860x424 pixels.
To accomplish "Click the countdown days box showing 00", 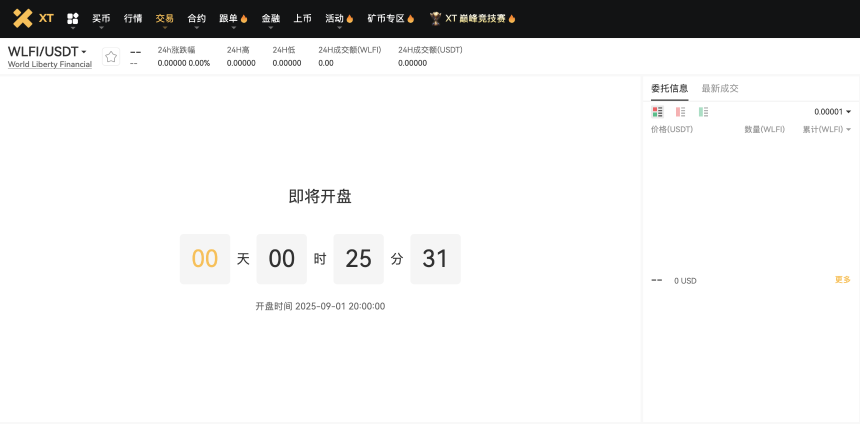I will point(205,259).
